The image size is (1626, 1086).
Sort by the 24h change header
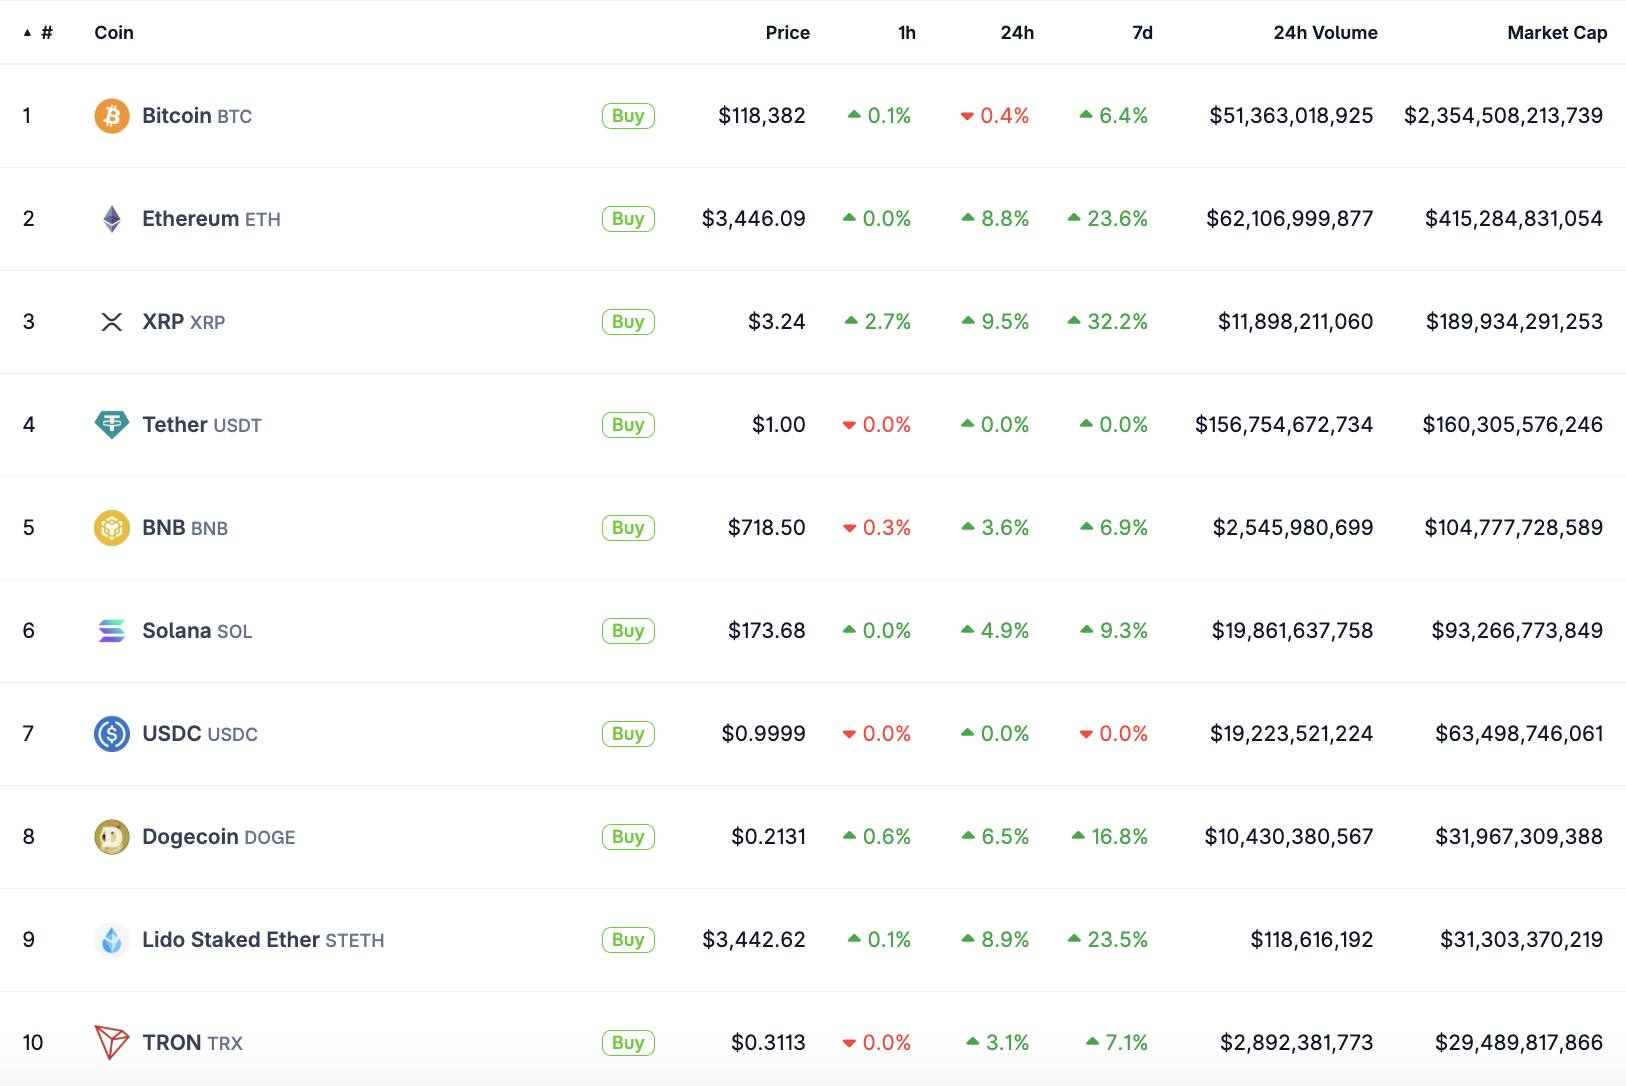[1017, 33]
